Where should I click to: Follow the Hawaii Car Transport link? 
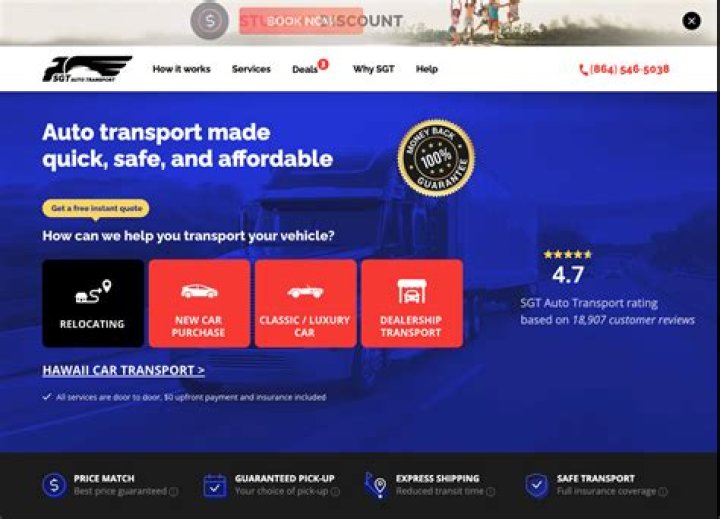click(x=124, y=370)
